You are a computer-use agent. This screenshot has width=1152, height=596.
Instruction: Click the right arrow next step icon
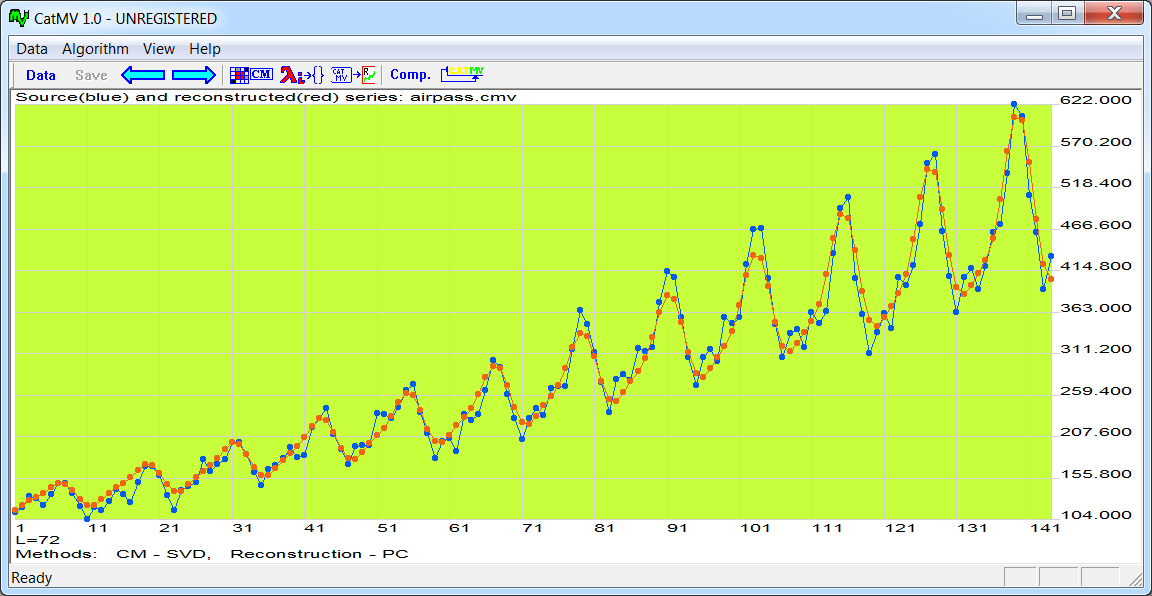pos(194,75)
